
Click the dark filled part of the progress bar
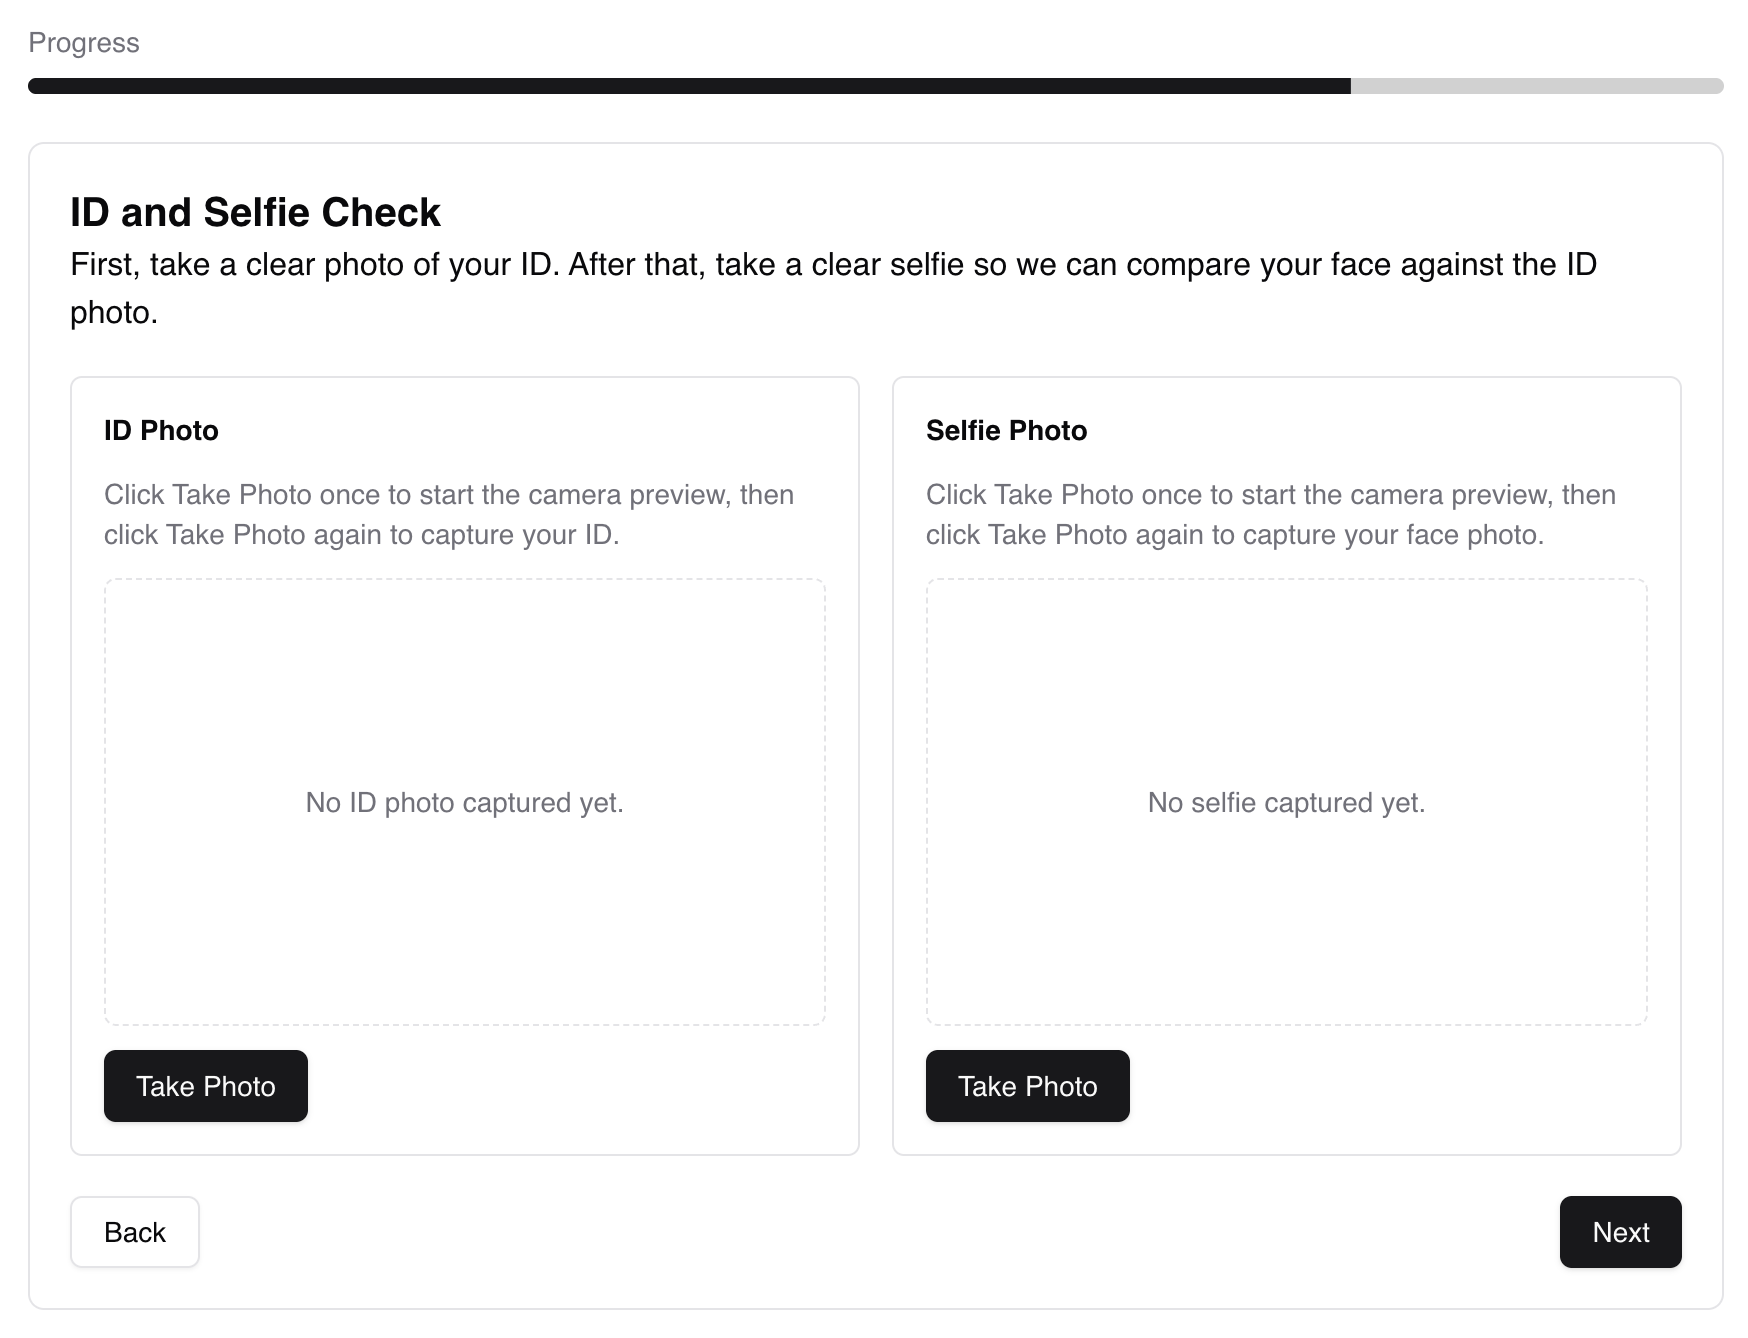coord(689,86)
